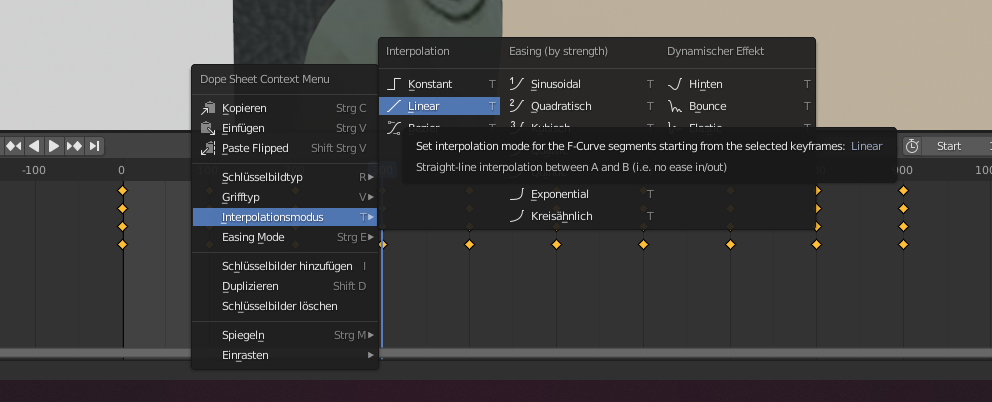Toggle preview range stopwatch icon

pos(912,146)
